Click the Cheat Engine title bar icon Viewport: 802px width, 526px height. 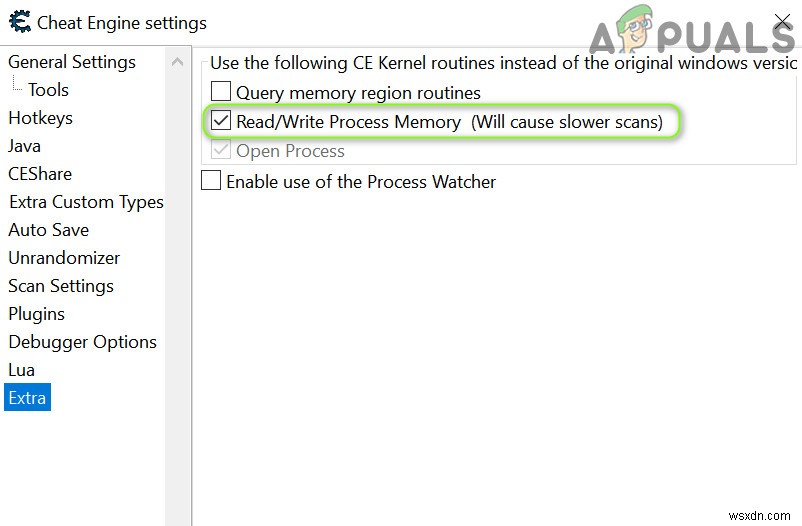[19, 22]
